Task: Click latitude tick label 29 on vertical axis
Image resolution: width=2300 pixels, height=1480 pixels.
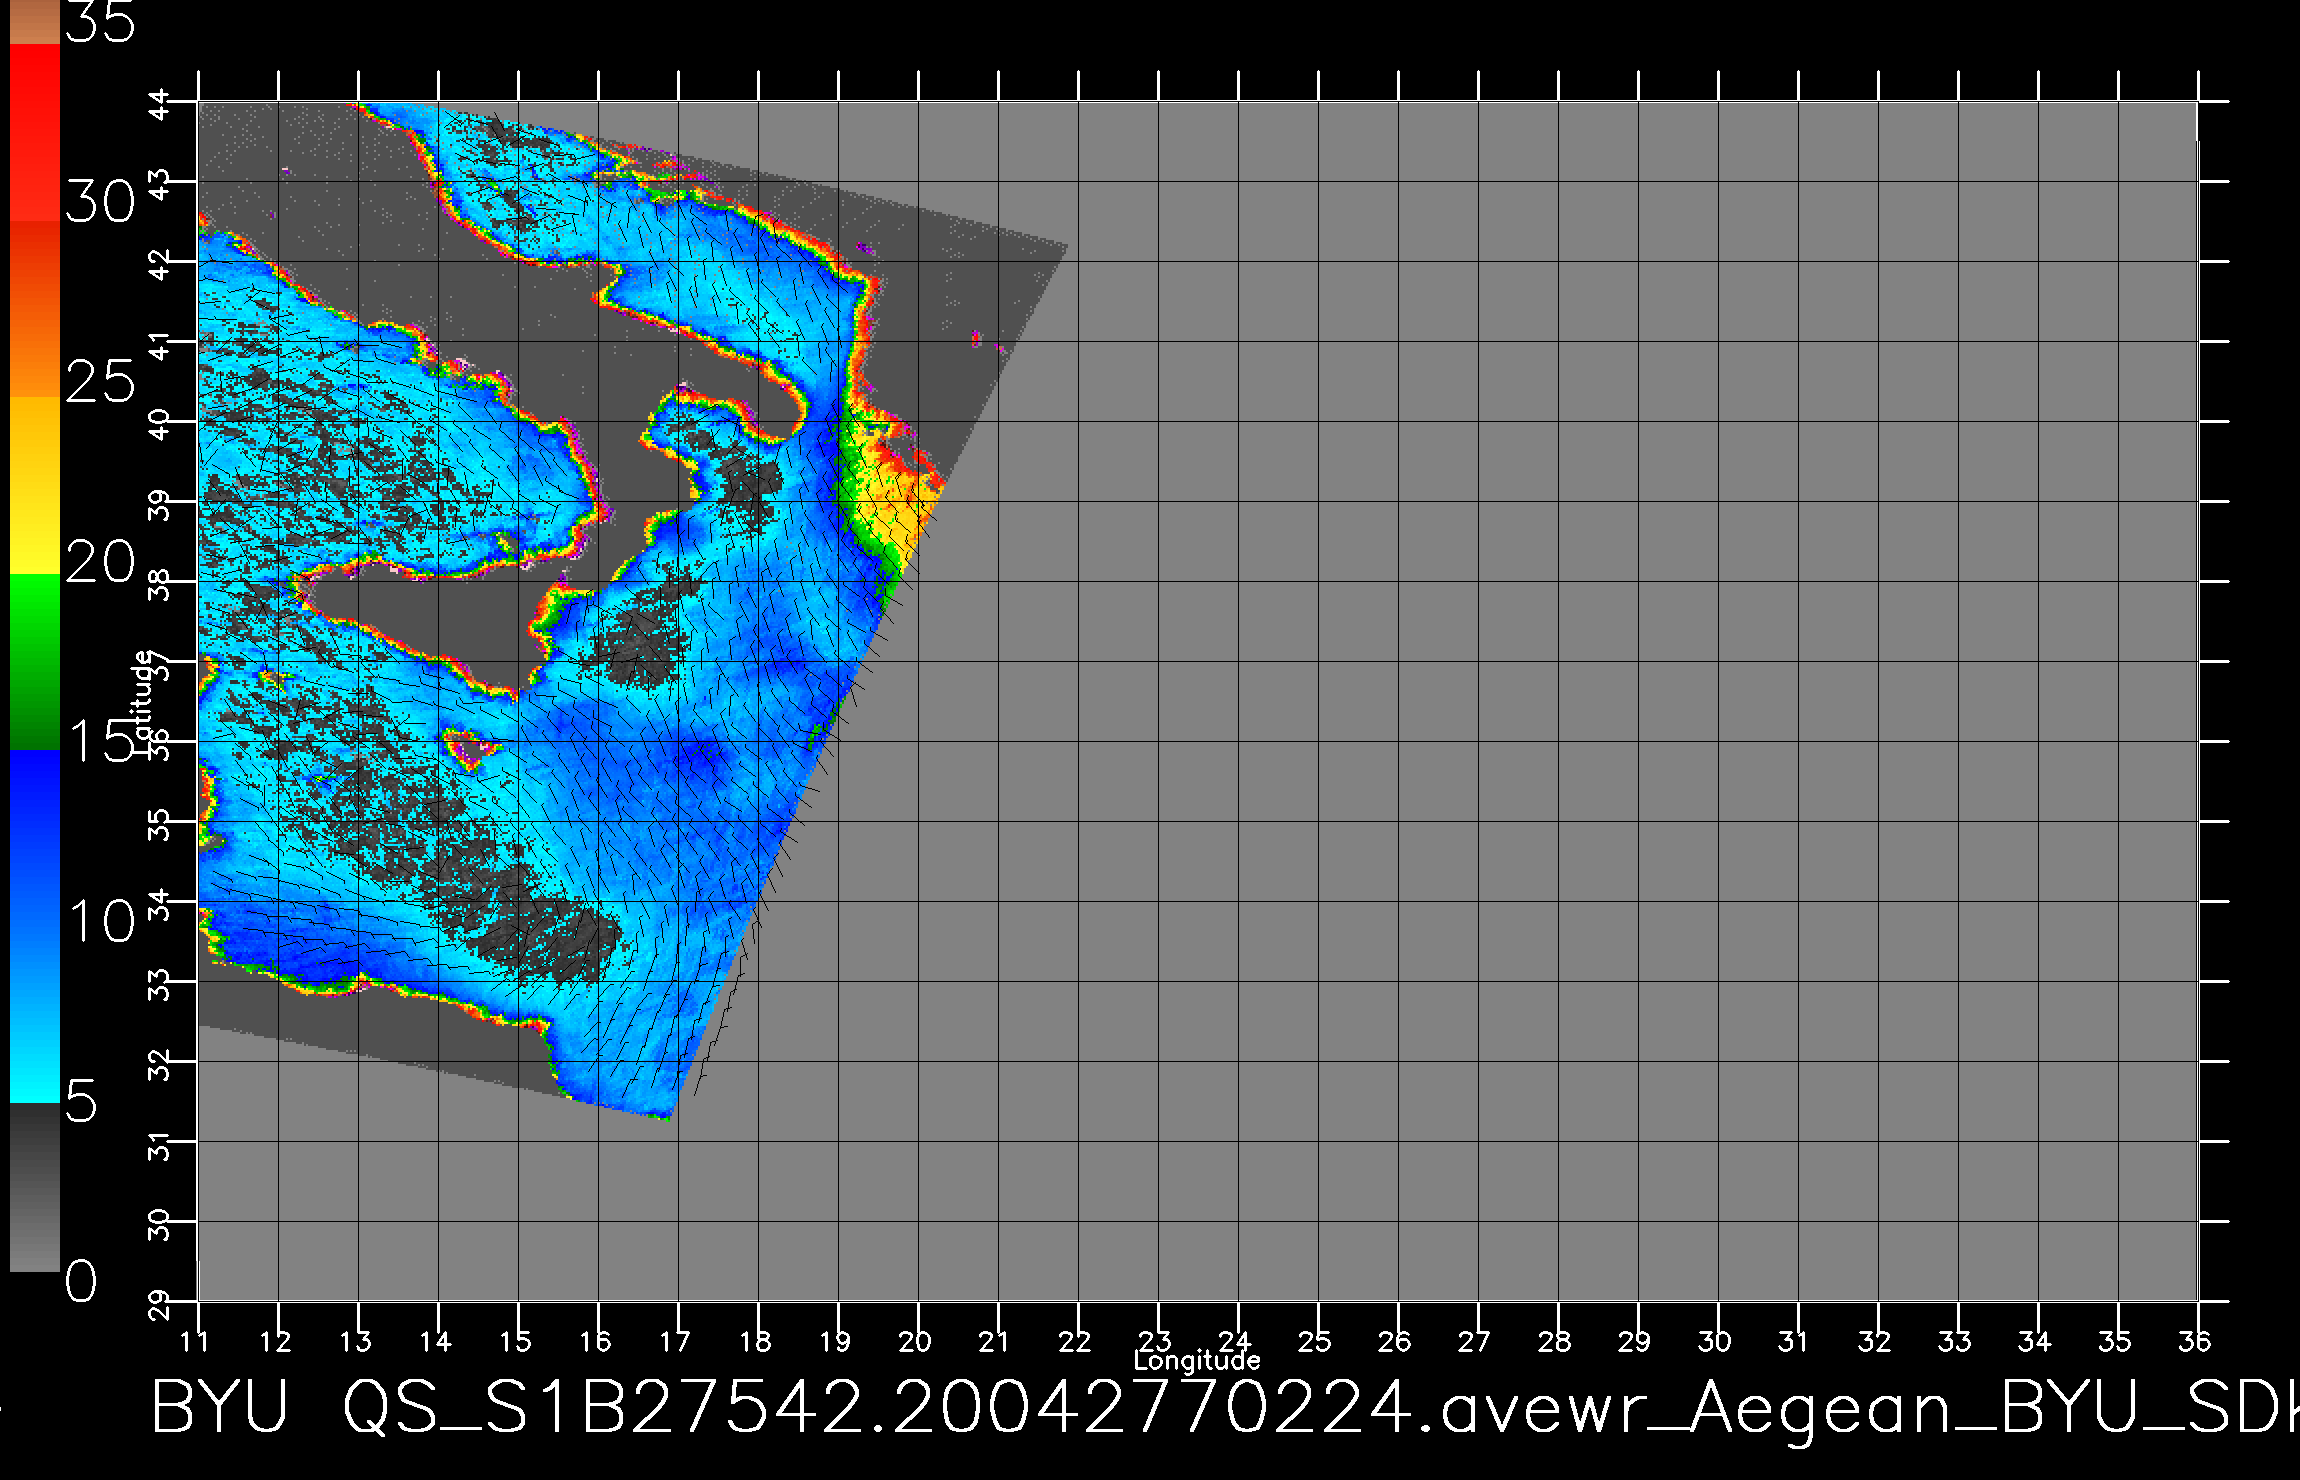Action: 160,1303
